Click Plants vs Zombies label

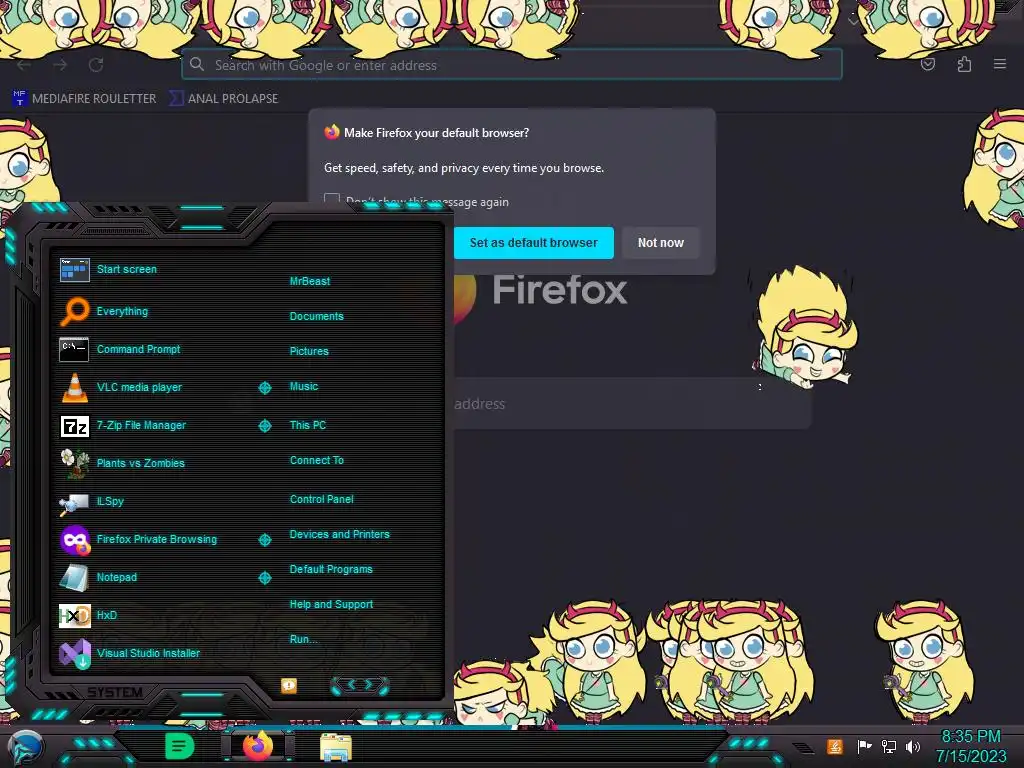[140, 464]
